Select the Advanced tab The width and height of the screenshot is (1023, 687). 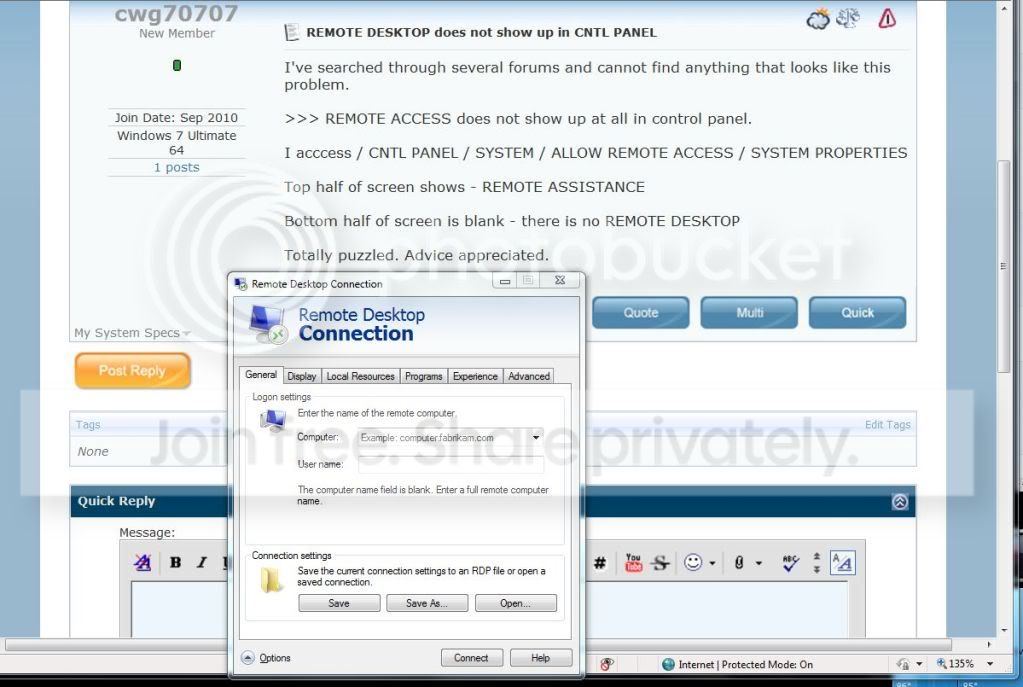click(529, 376)
